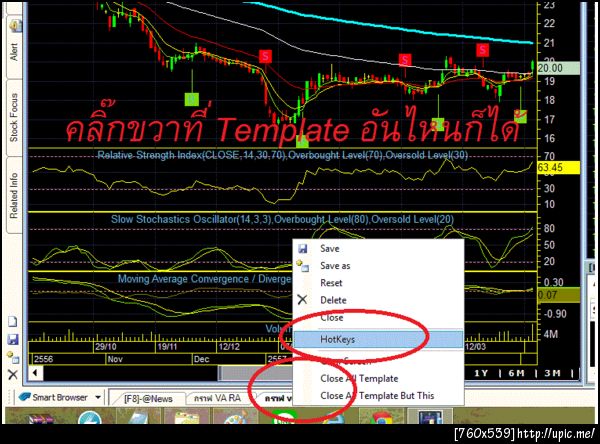Viewport: 600px width, 444px height.
Task: Click the floppy disk save icon in left sidebar
Action: [13, 340]
